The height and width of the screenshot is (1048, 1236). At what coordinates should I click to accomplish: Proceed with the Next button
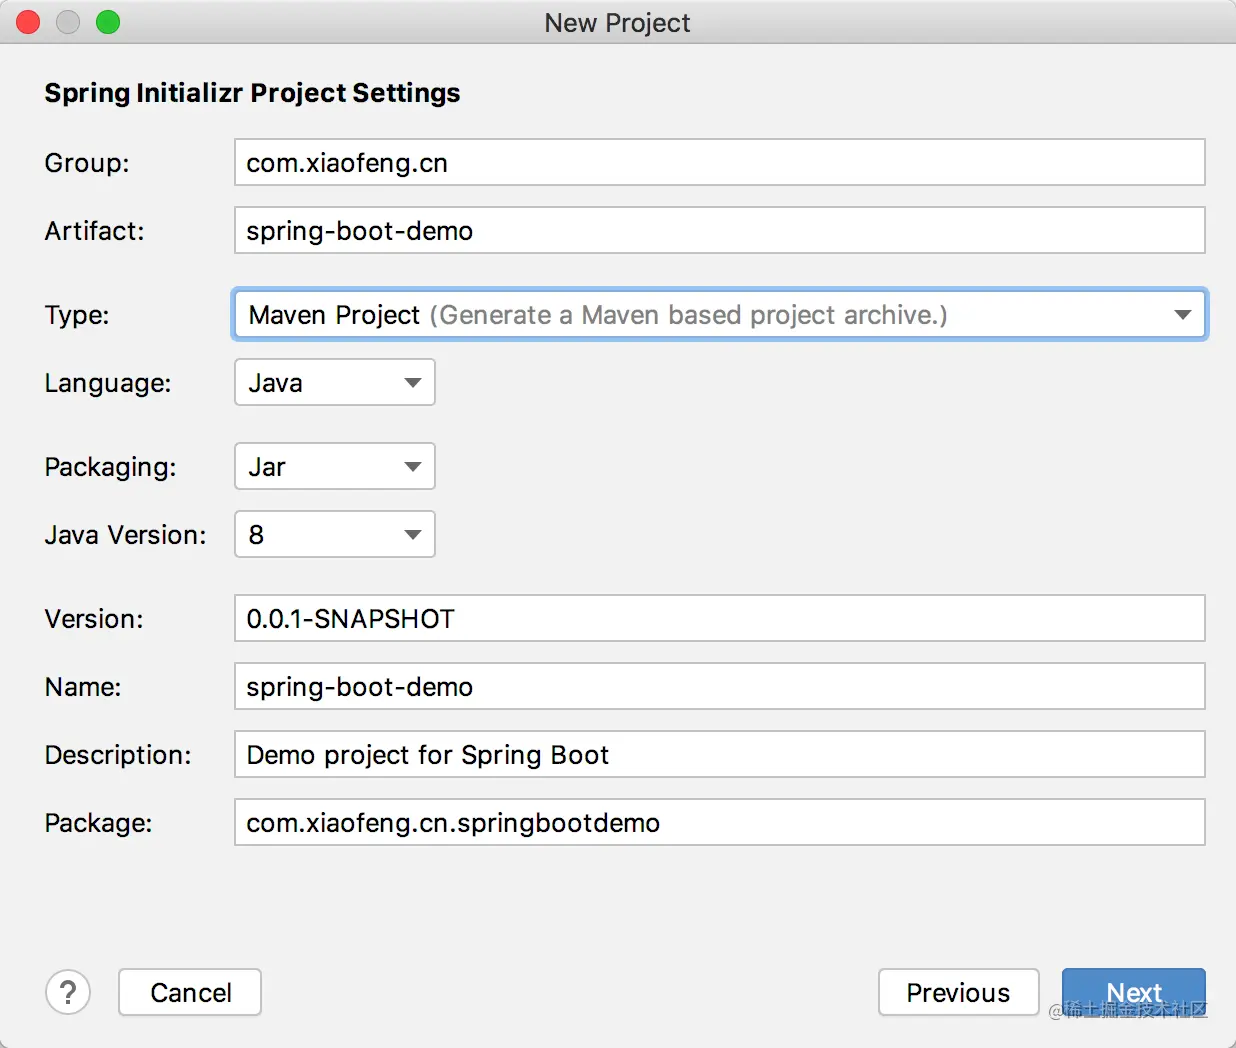1133,992
